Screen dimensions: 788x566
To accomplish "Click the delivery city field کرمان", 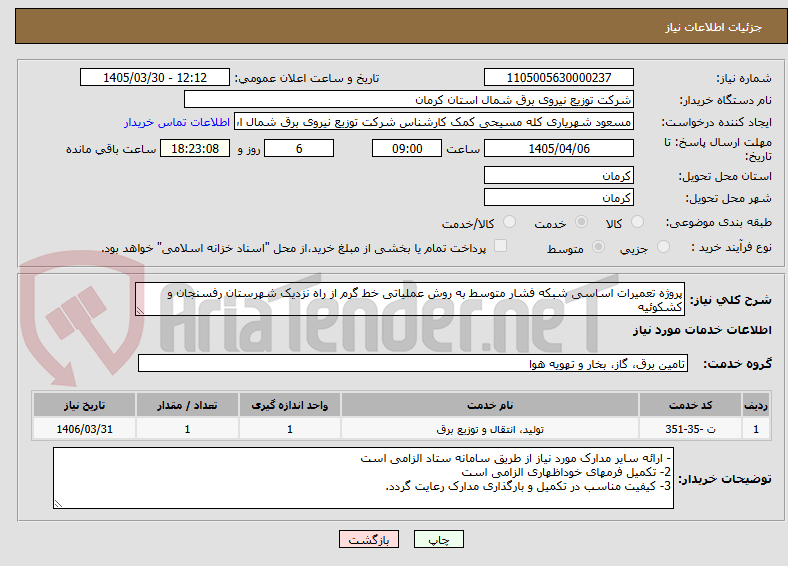I will (558, 197).
